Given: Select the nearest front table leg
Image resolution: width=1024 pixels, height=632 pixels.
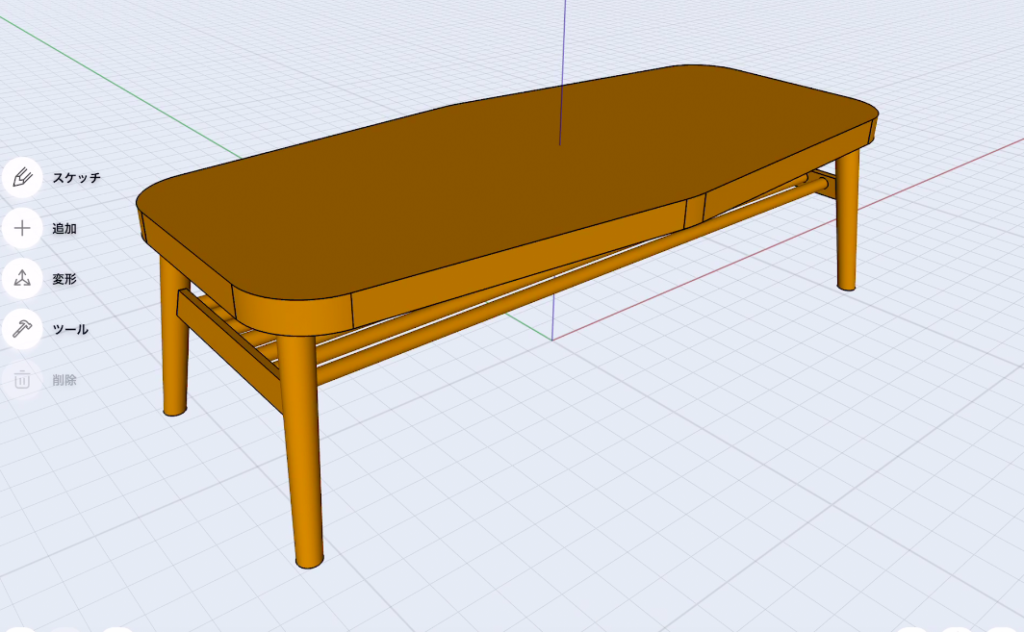Looking at the screenshot, I should click(302, 450).
